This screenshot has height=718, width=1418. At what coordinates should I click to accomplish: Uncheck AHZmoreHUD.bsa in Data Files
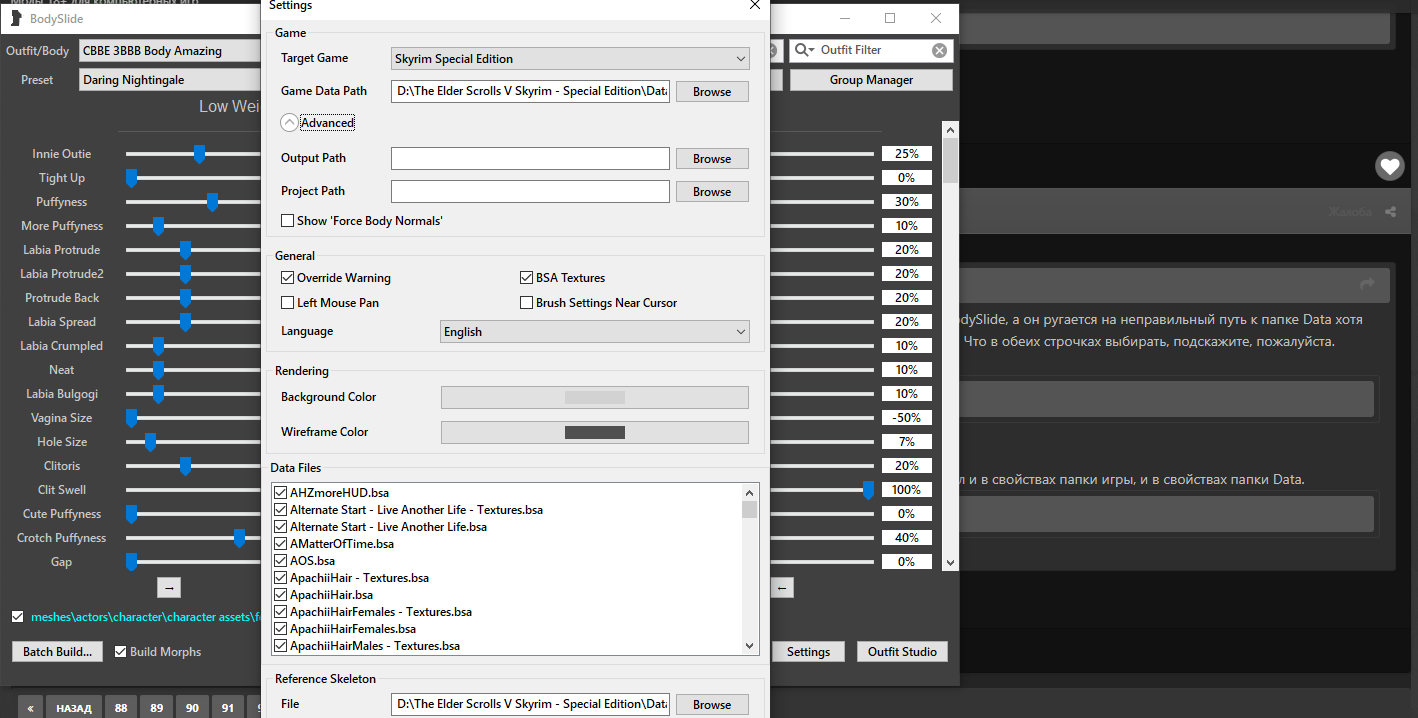click(x=280, y=493)
